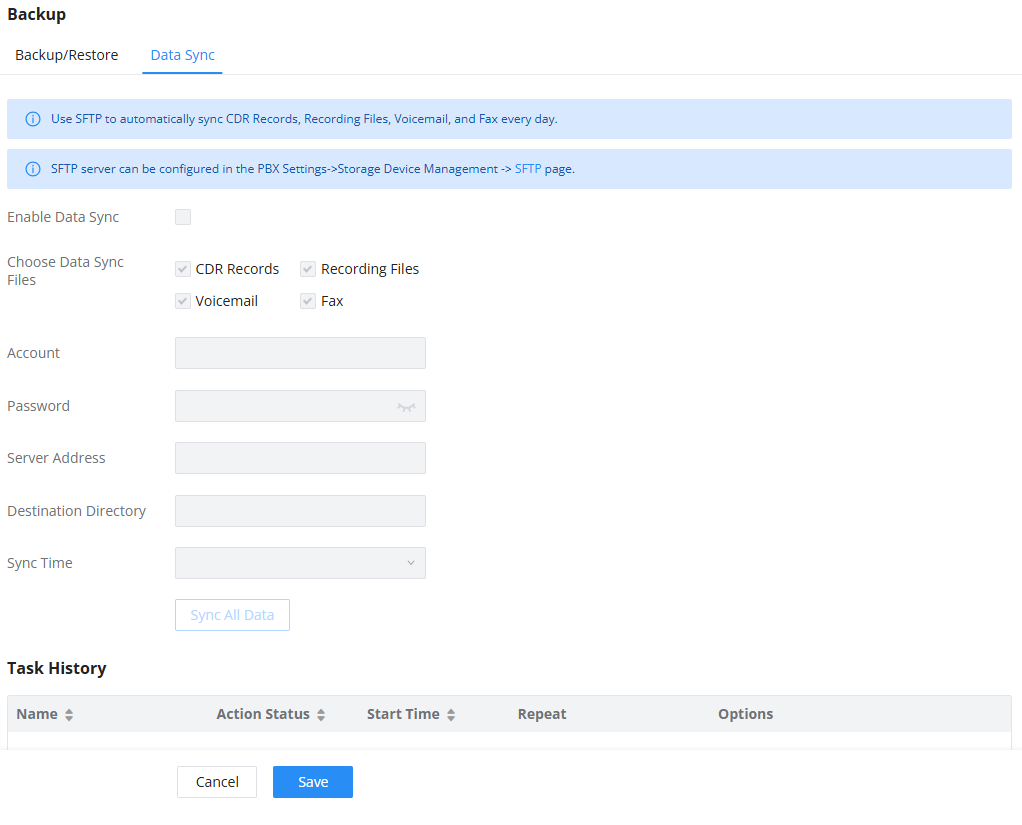Viewport: 1022px width, 825px height.
Task: Toggle password visibility eye icon
Action: point(406,407)
